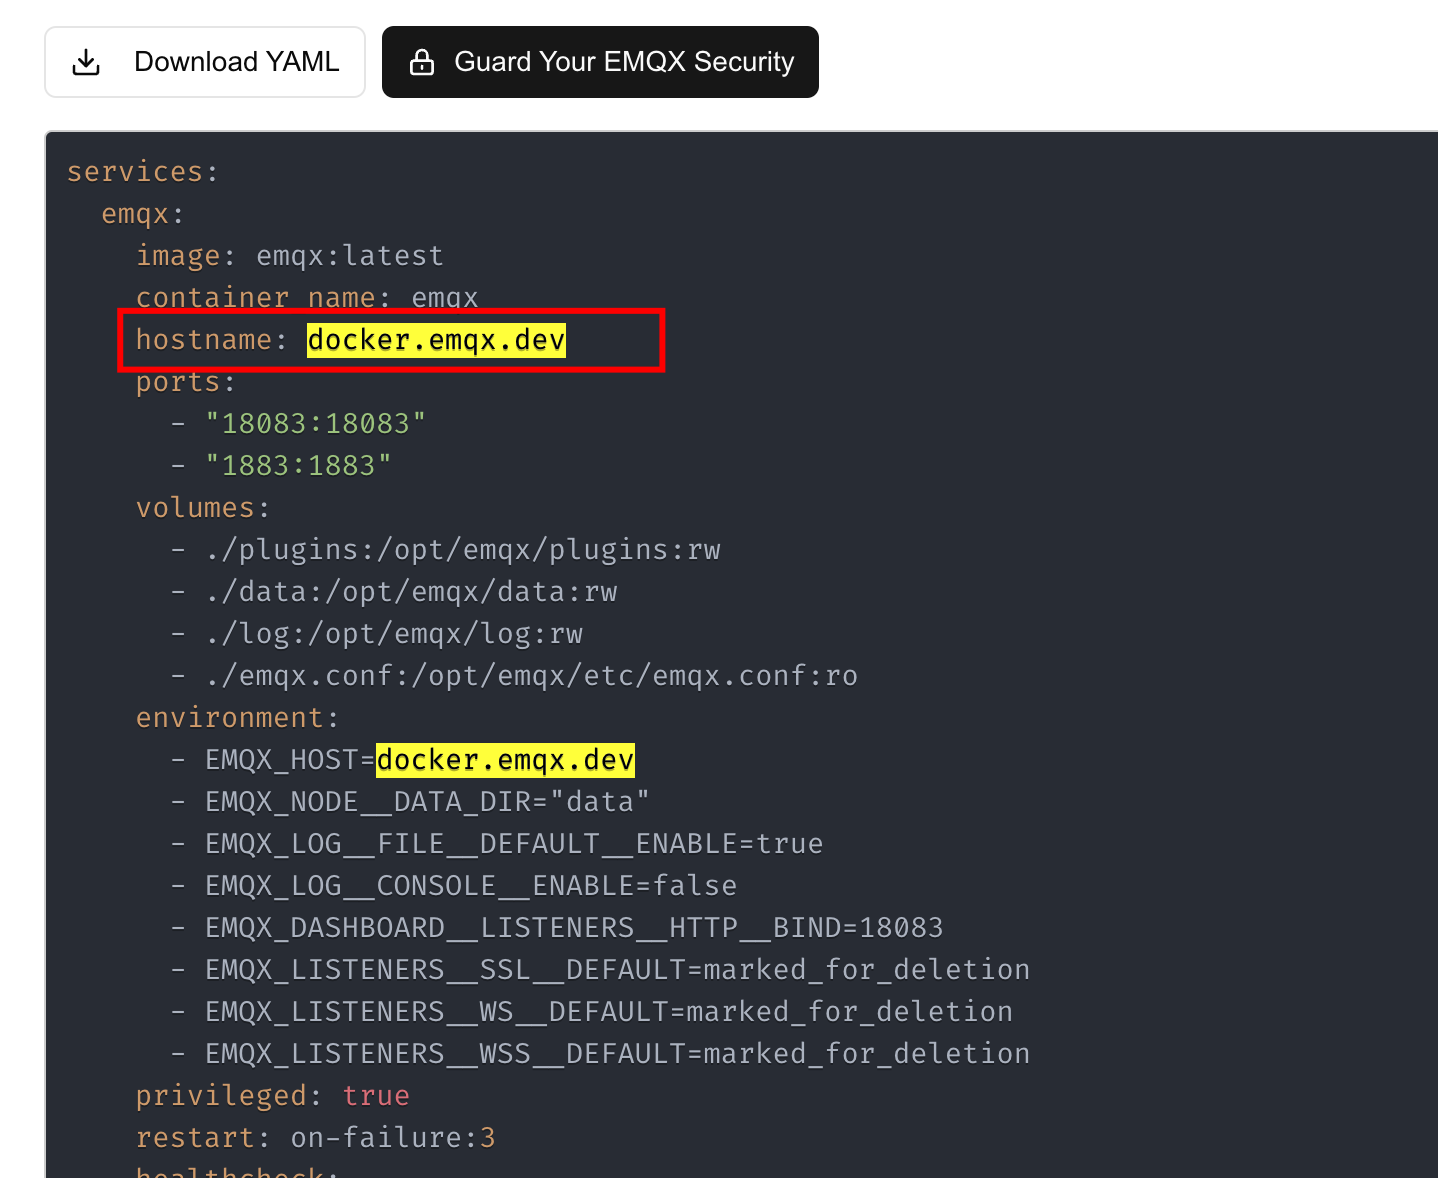
Task: Click the privileged: true value
Action: coord(376,1096)
